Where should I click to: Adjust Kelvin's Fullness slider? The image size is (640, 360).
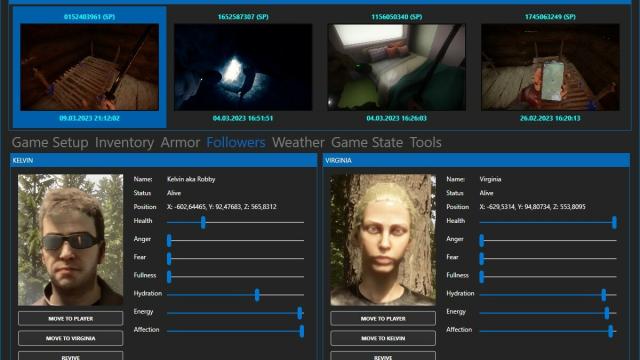(236, 277)
